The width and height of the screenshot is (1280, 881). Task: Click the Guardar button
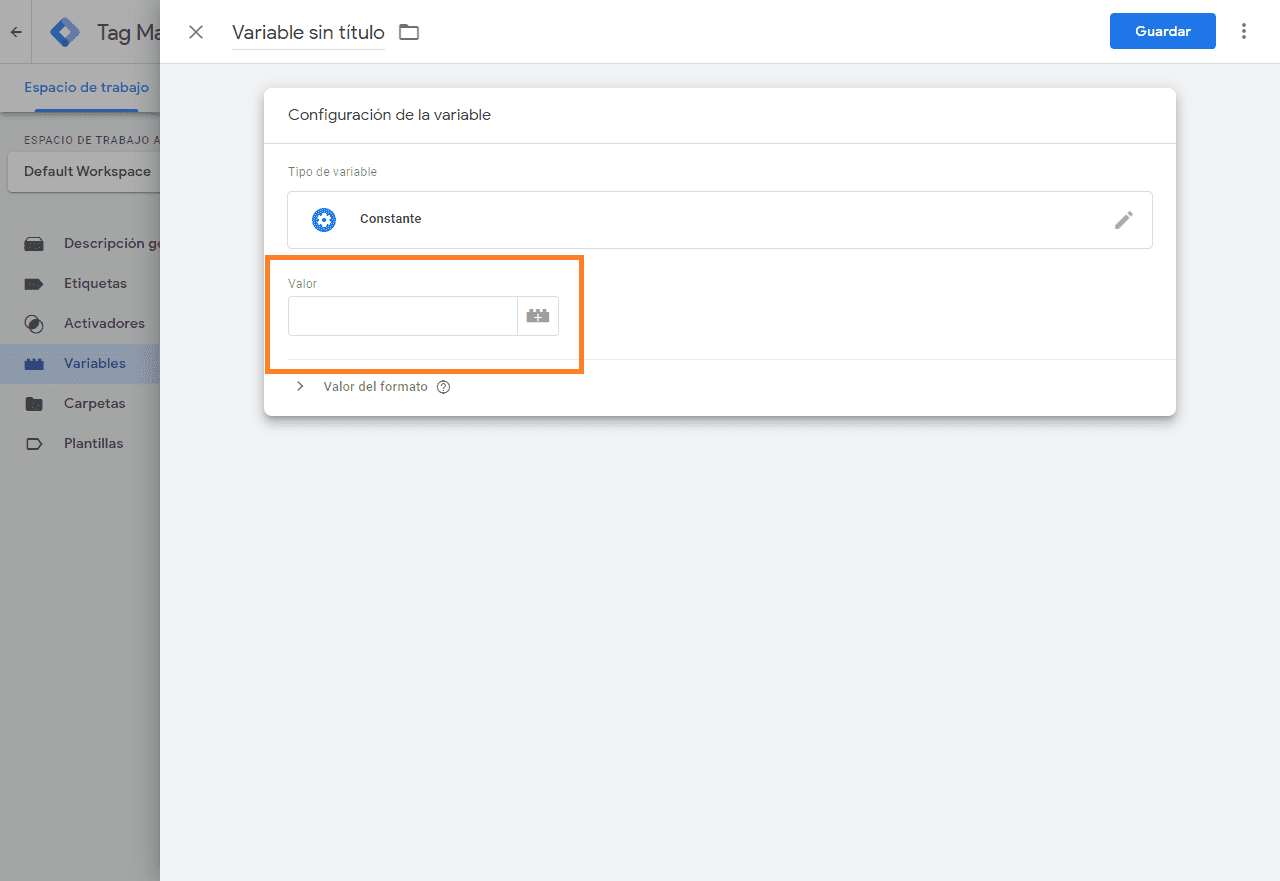1162,31
